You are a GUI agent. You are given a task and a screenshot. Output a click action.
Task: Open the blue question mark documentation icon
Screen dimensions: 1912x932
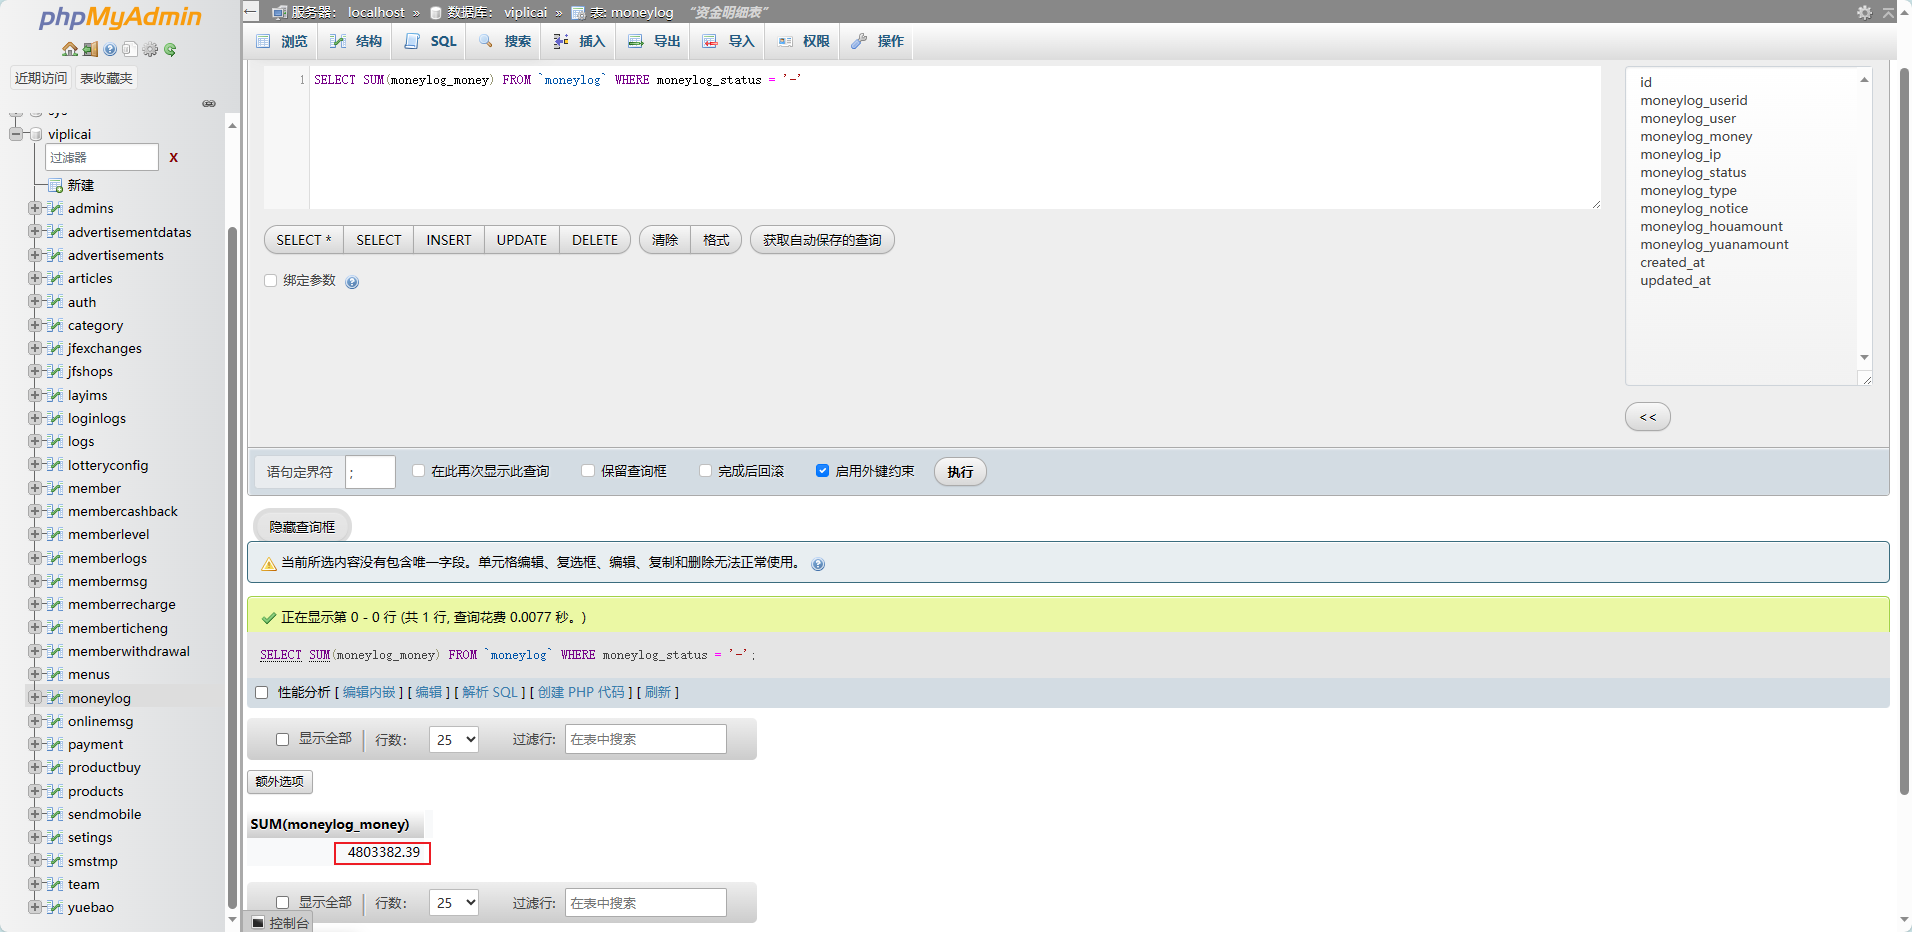110,49
